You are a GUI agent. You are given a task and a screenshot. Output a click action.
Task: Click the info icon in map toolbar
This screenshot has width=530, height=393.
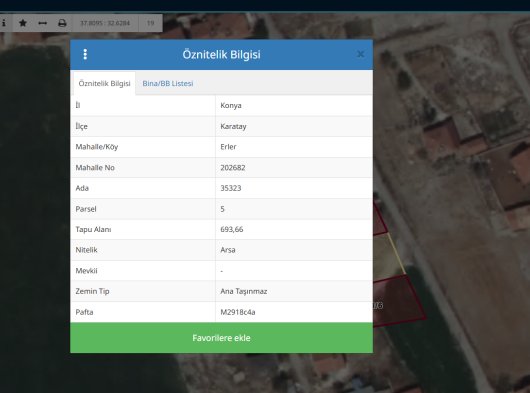pos(4,23)
